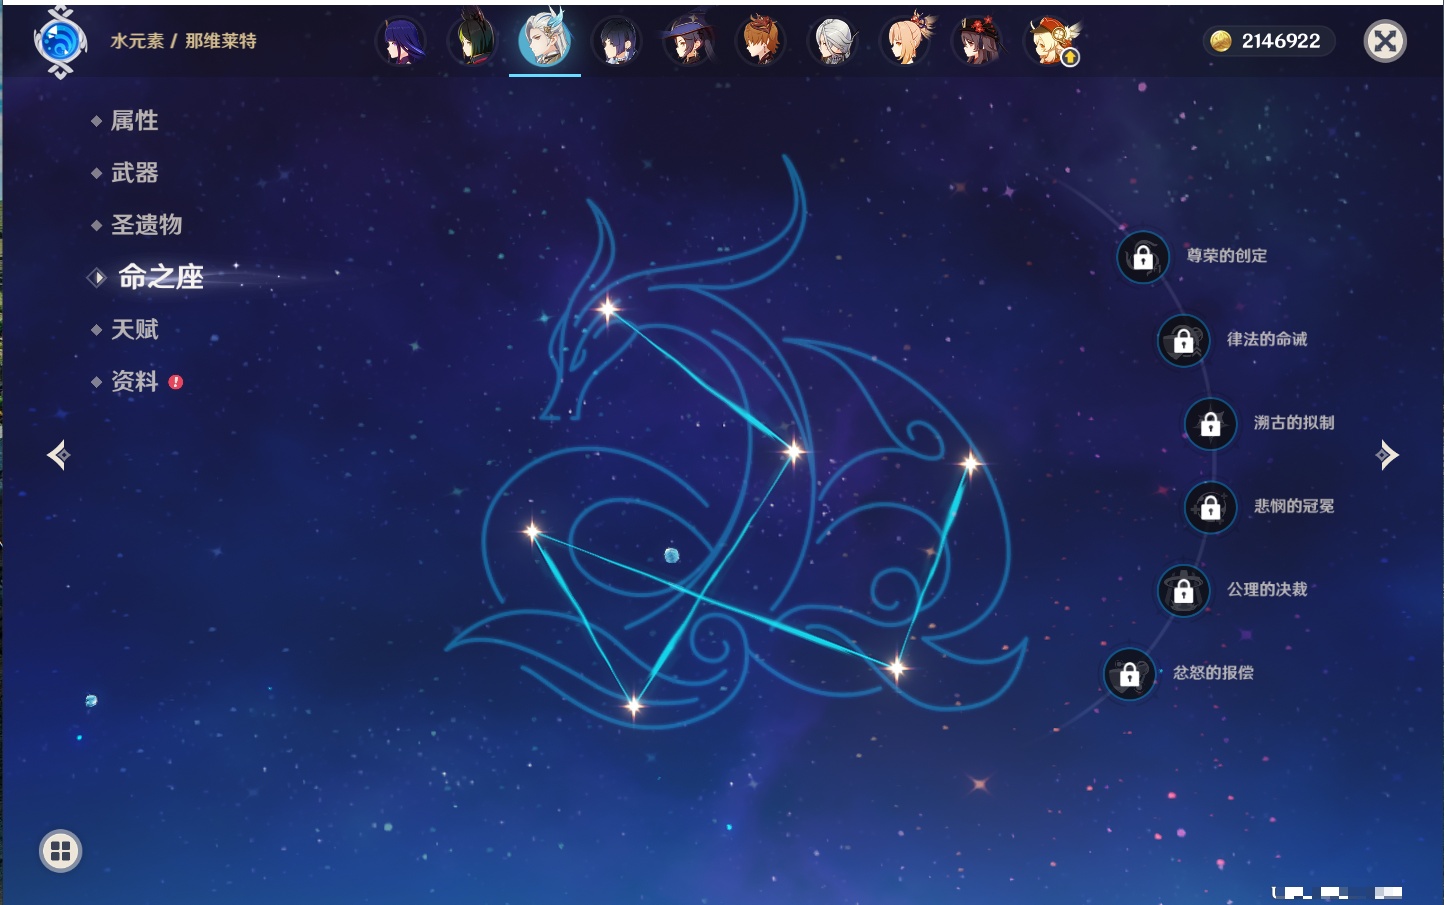Click the red alert badge beside 资料
The width and height of the screenshot is (1444, 905).
coord(176,382)
